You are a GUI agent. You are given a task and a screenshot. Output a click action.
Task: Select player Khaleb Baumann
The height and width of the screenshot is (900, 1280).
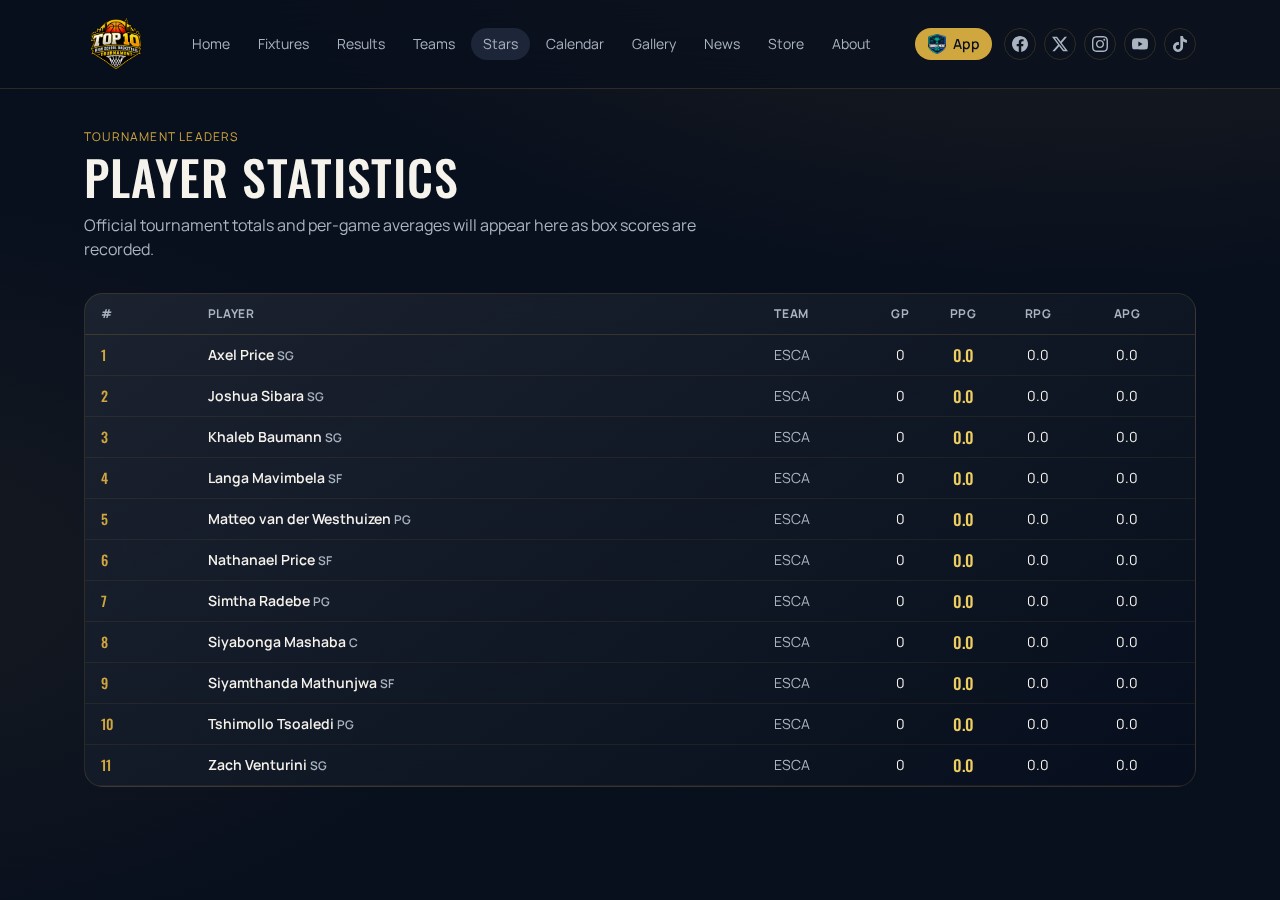pyautogui.click(x=265, y=437)
